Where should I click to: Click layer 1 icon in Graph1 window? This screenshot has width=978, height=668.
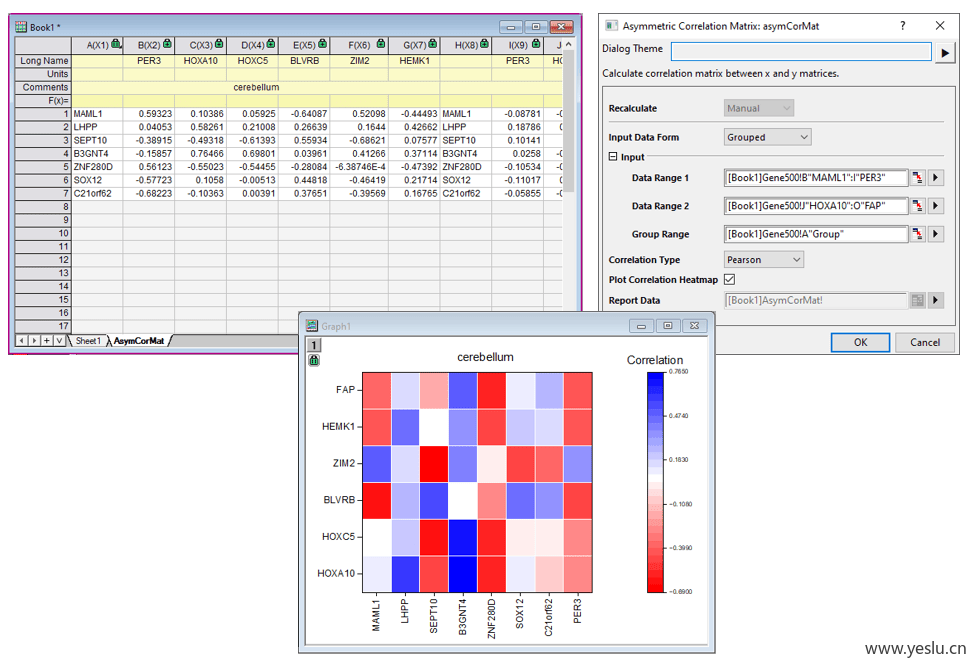(x=314, y=345)
